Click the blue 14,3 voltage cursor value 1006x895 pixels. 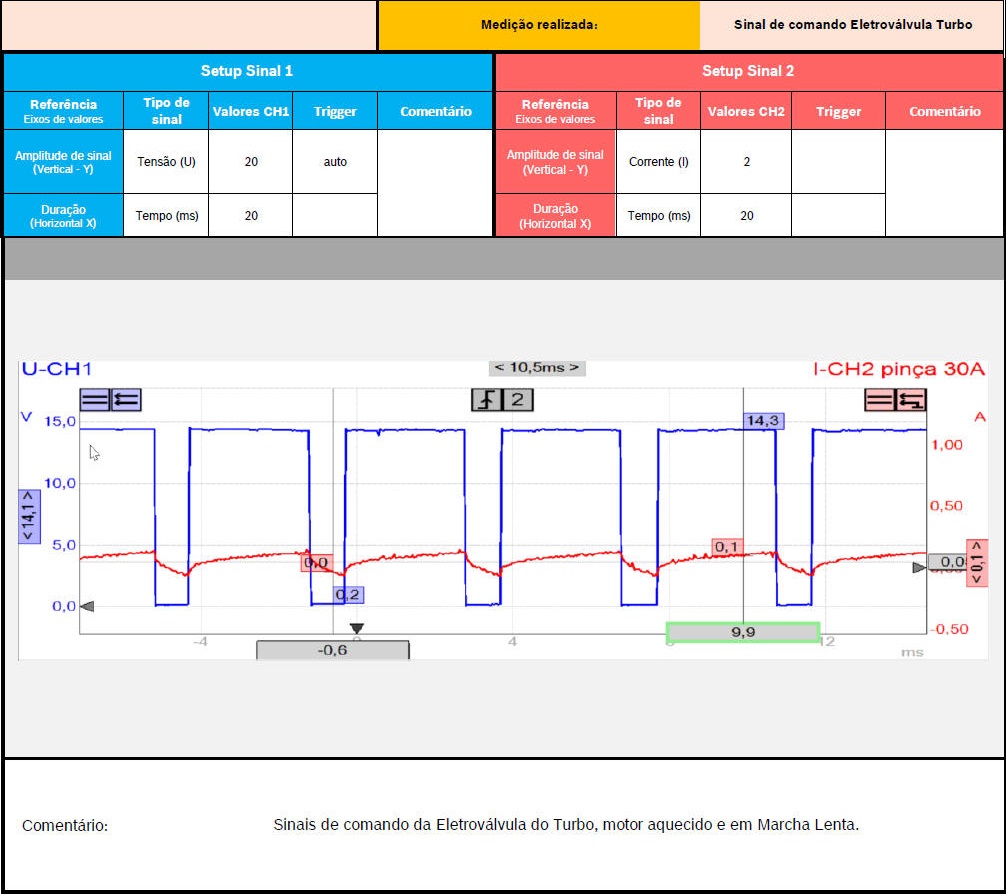pyautogui.click(x=763, y=421)
